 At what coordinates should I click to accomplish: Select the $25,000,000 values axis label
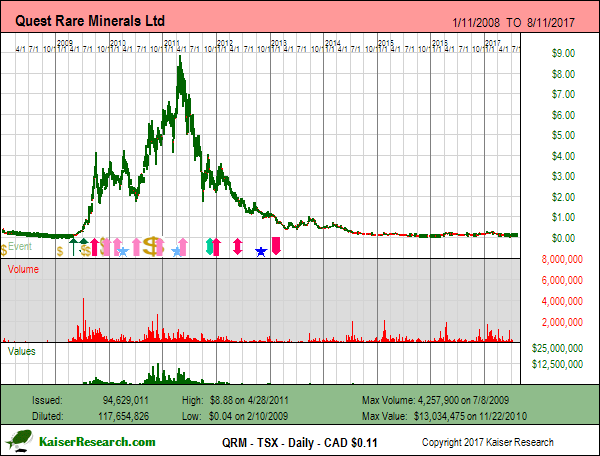click(x=557, y=348)
